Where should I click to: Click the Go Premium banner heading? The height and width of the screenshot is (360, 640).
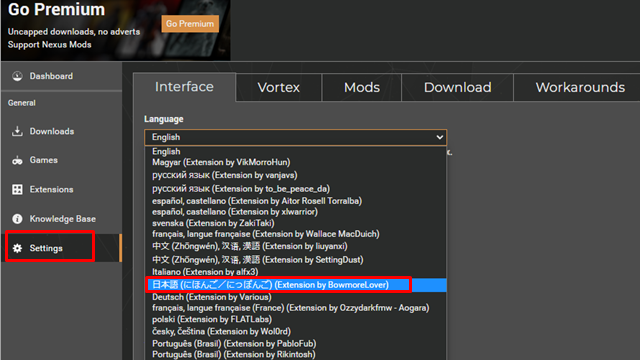56,10
